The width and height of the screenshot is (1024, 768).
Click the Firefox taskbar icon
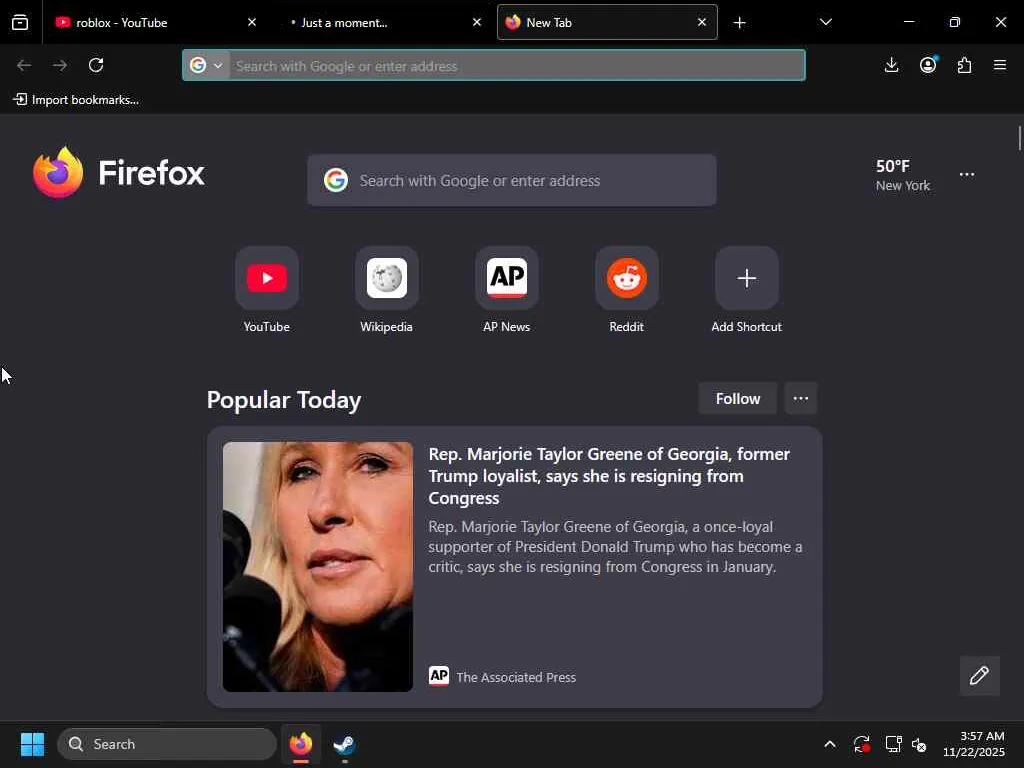[300, 744]
